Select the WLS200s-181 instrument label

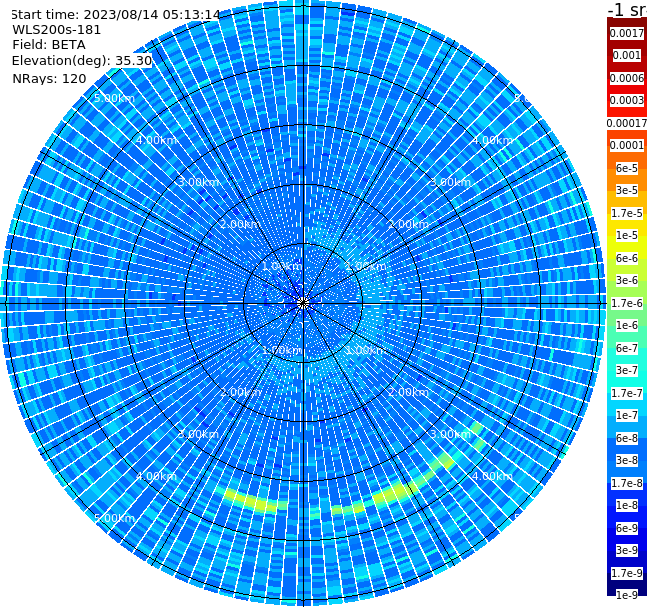pos(57,30)
